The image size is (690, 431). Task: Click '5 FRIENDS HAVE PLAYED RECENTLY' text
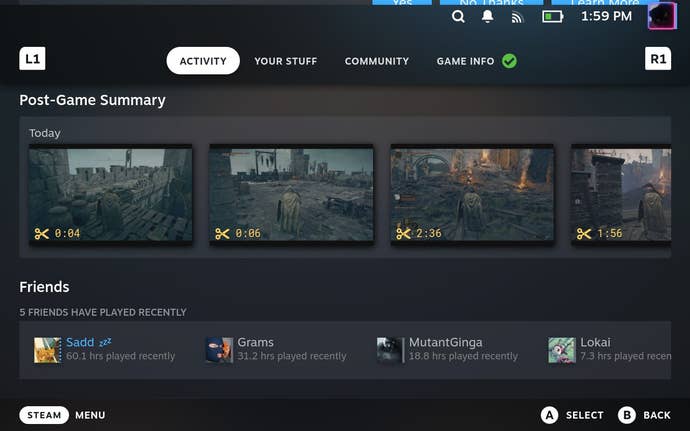coord(103,312)
